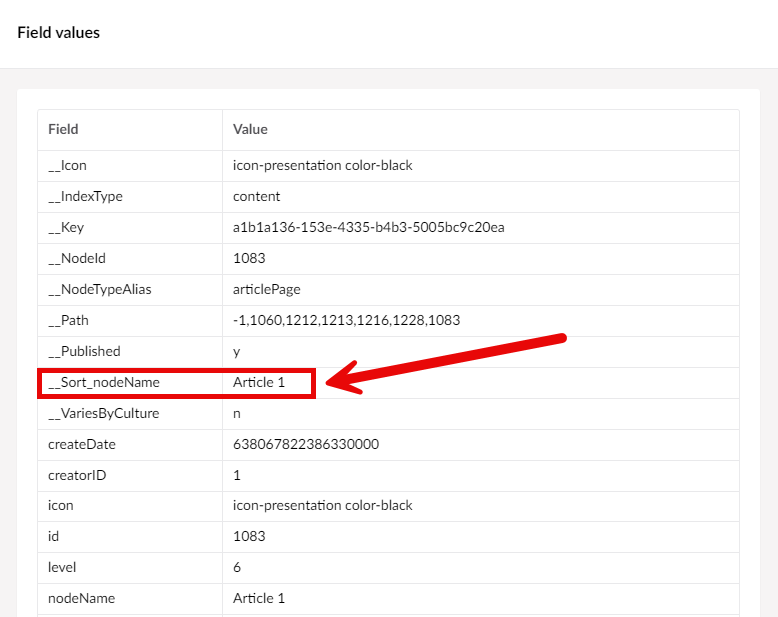
Task: Click the "1" value in the creatorID row
Action: (237, 476)
